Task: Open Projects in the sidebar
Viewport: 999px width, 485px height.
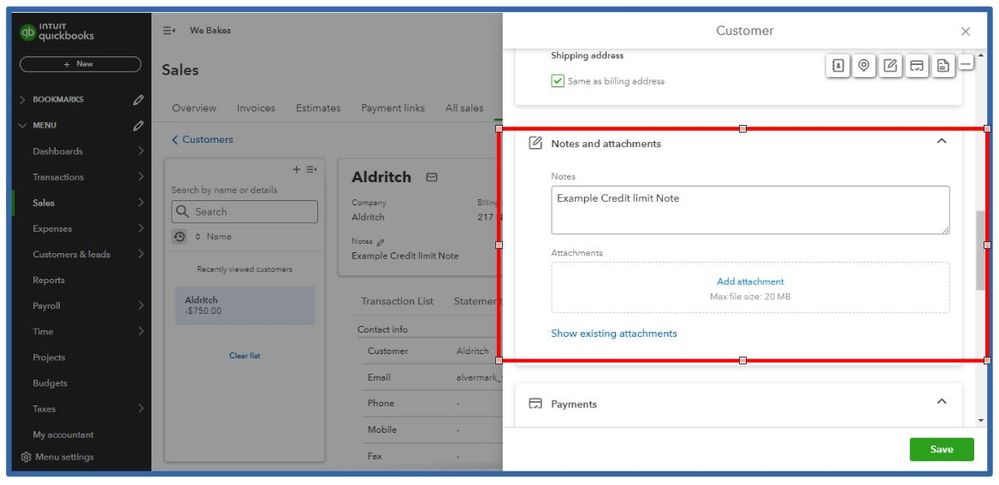Action: point(49,358)
